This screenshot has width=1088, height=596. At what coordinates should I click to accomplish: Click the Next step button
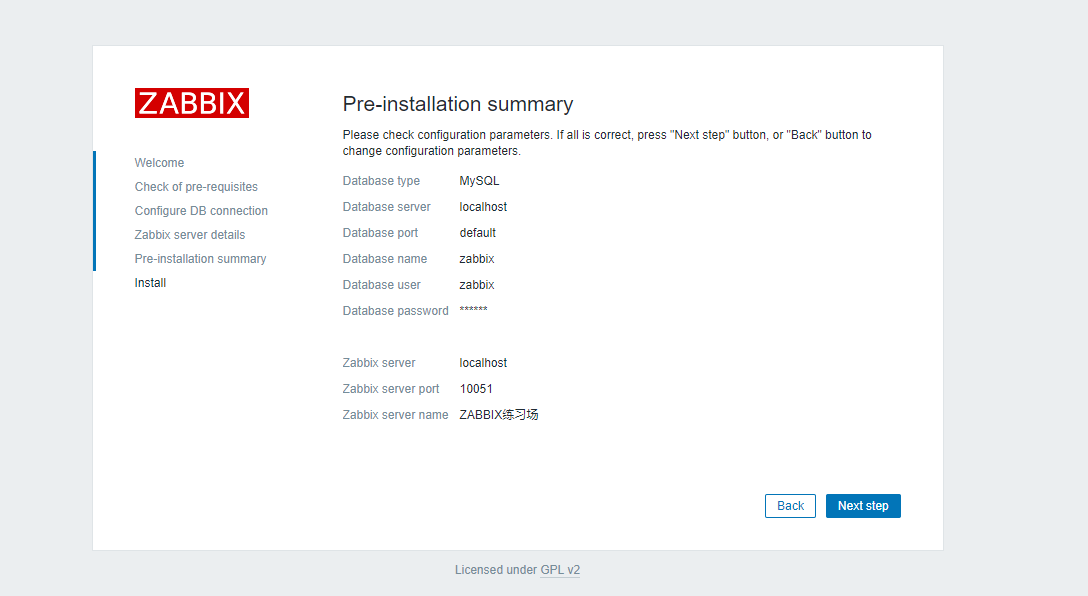863,506
